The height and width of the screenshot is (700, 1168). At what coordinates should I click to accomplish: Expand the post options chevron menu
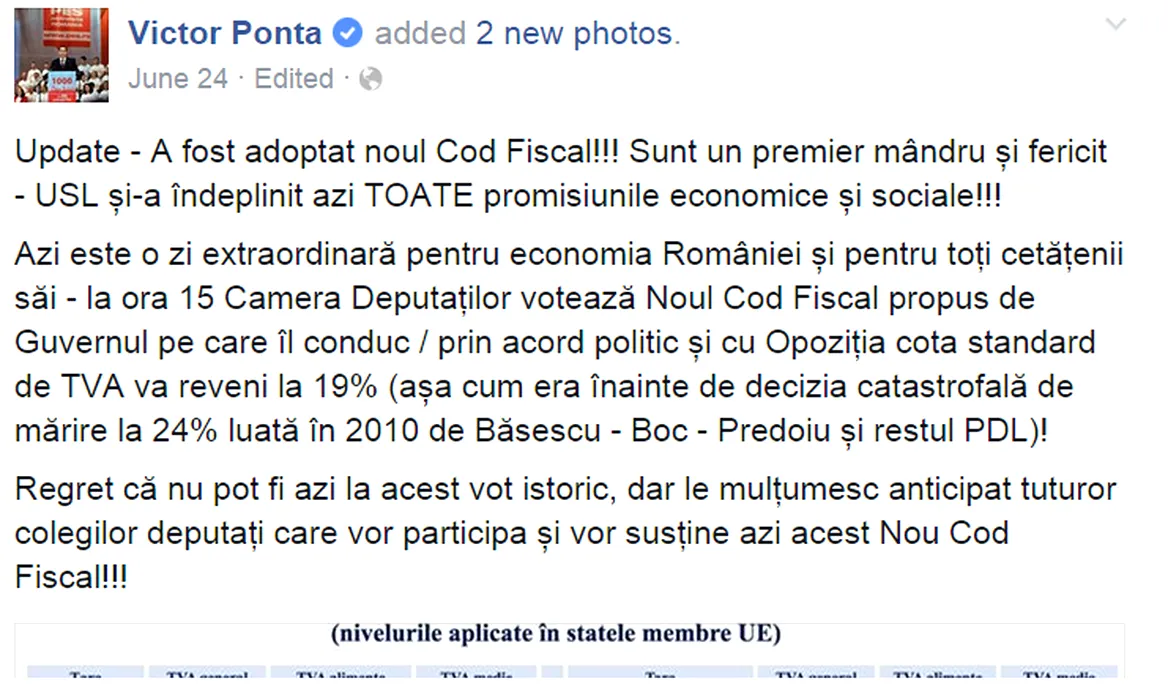(1116, 25)
